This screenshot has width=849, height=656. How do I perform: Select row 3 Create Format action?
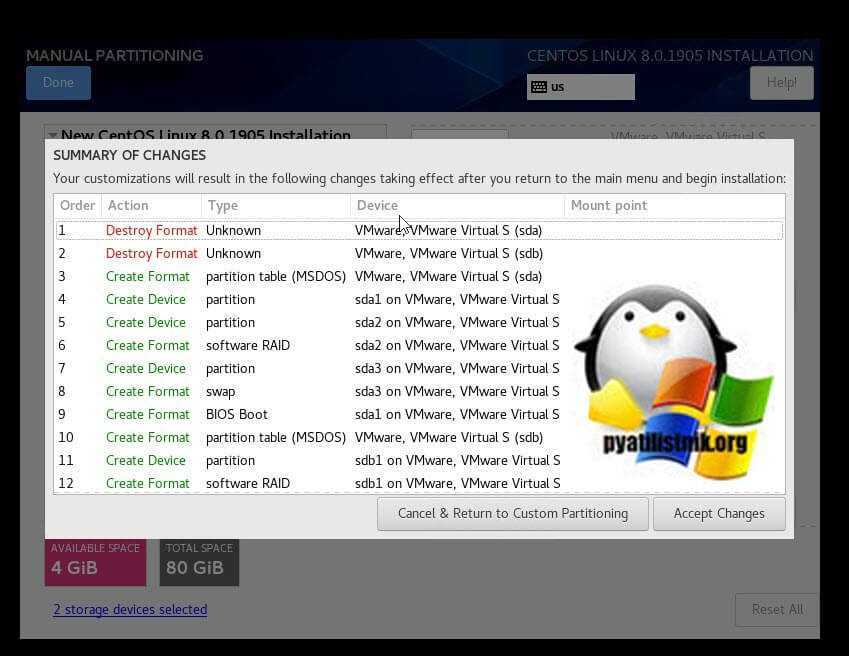click(148, 277)
